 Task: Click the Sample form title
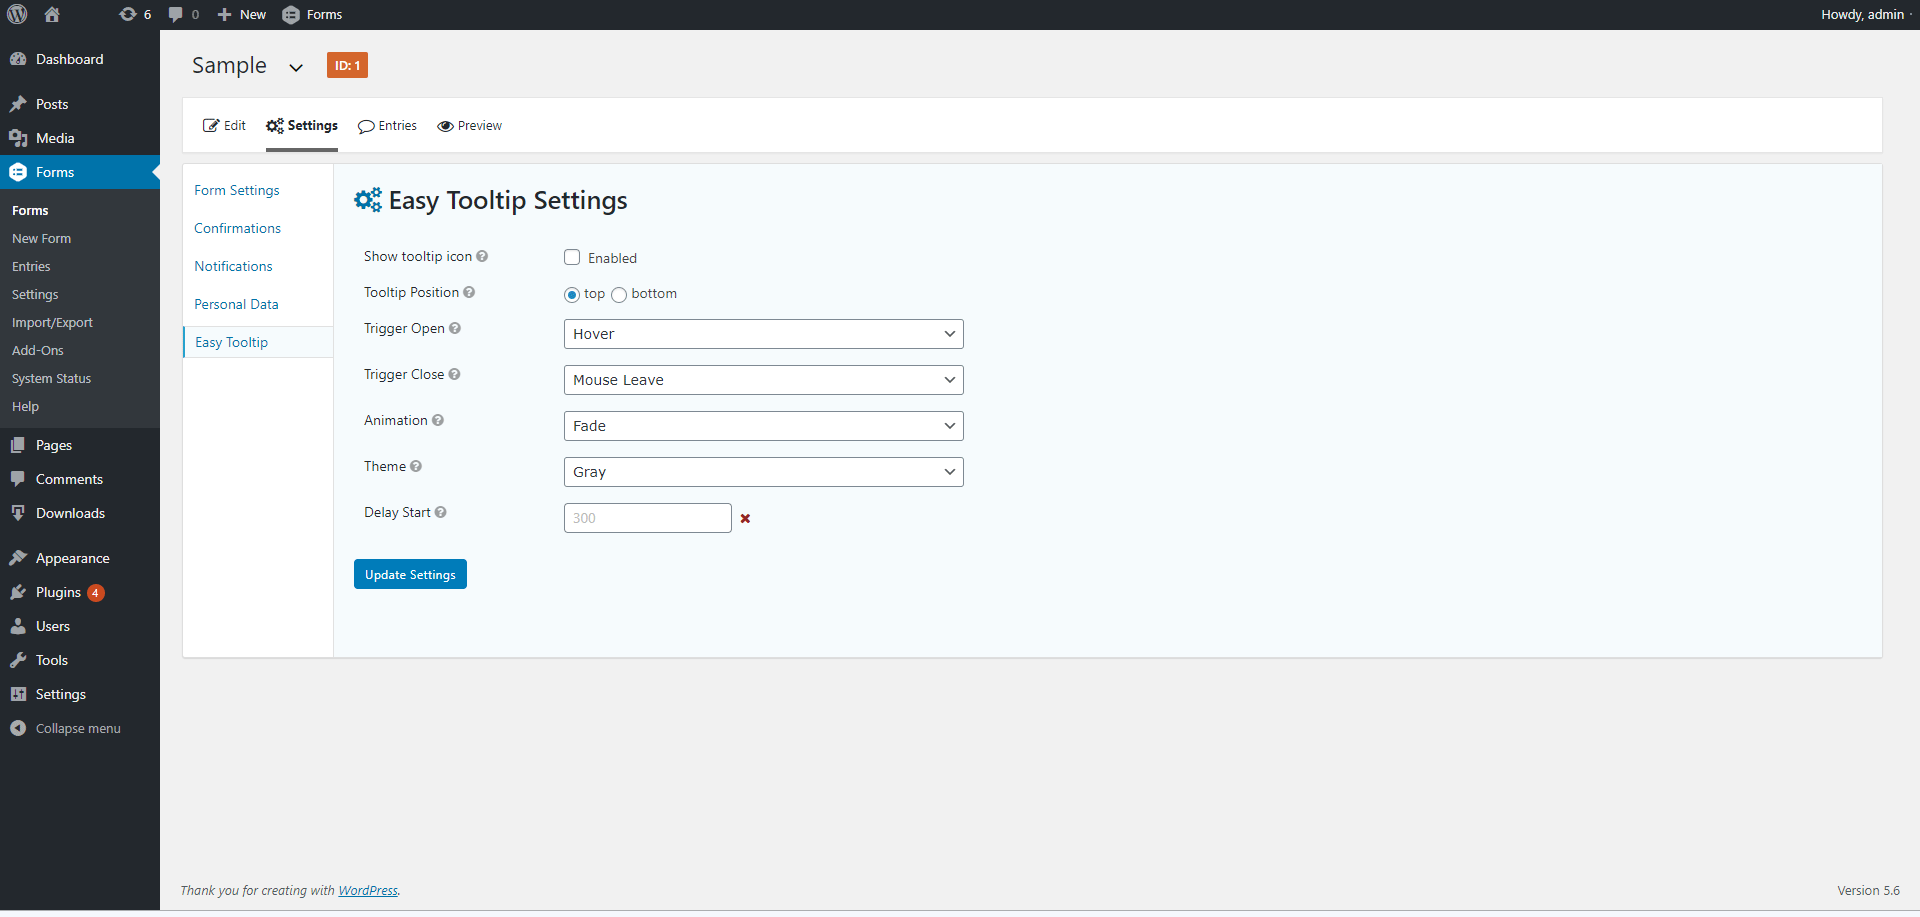[x=229, y=65]
